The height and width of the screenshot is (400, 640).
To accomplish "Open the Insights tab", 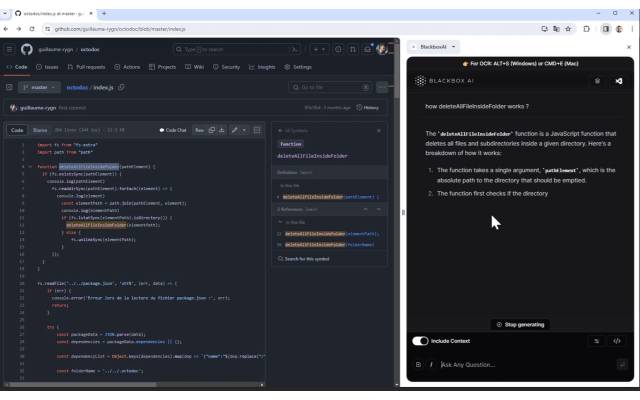I will tap(262, 67).
